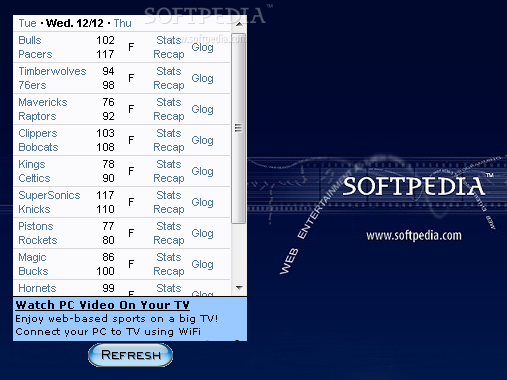The image size is (507, 380).
Task: Open Glog for Mavericks vs Raptors
Action: click(x=202, y=110)
